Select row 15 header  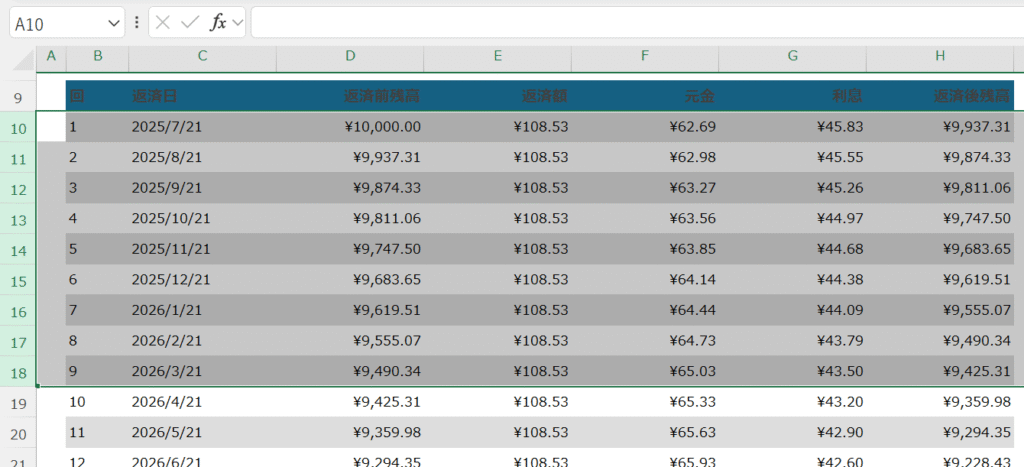coord(18,282)
